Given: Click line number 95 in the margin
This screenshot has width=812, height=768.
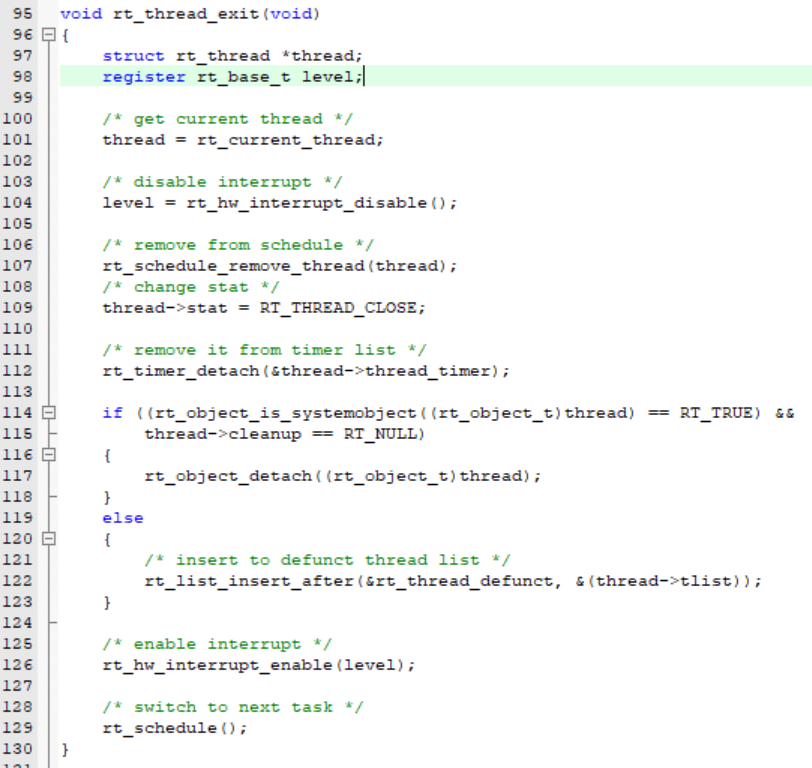Looking at the screenshot, I should [22, 13].
